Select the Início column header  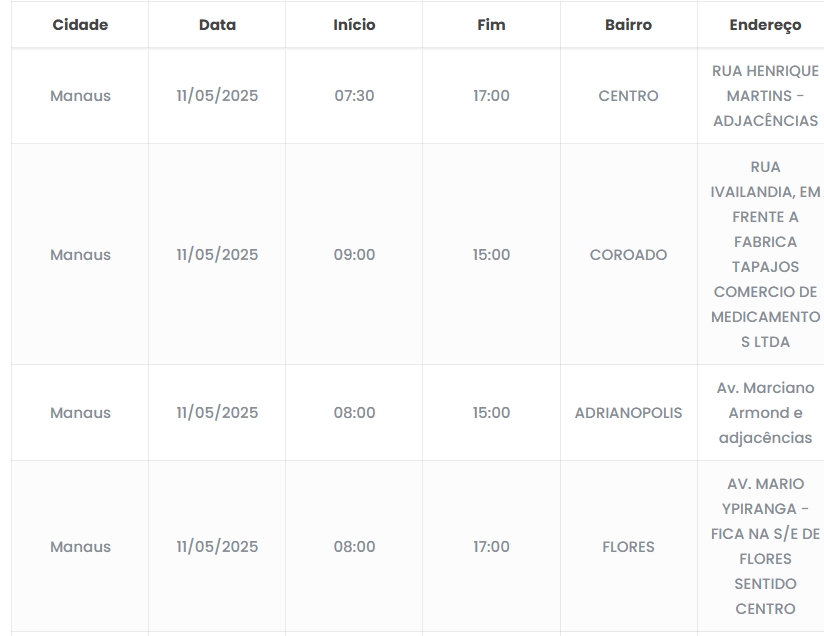[354, 25]
